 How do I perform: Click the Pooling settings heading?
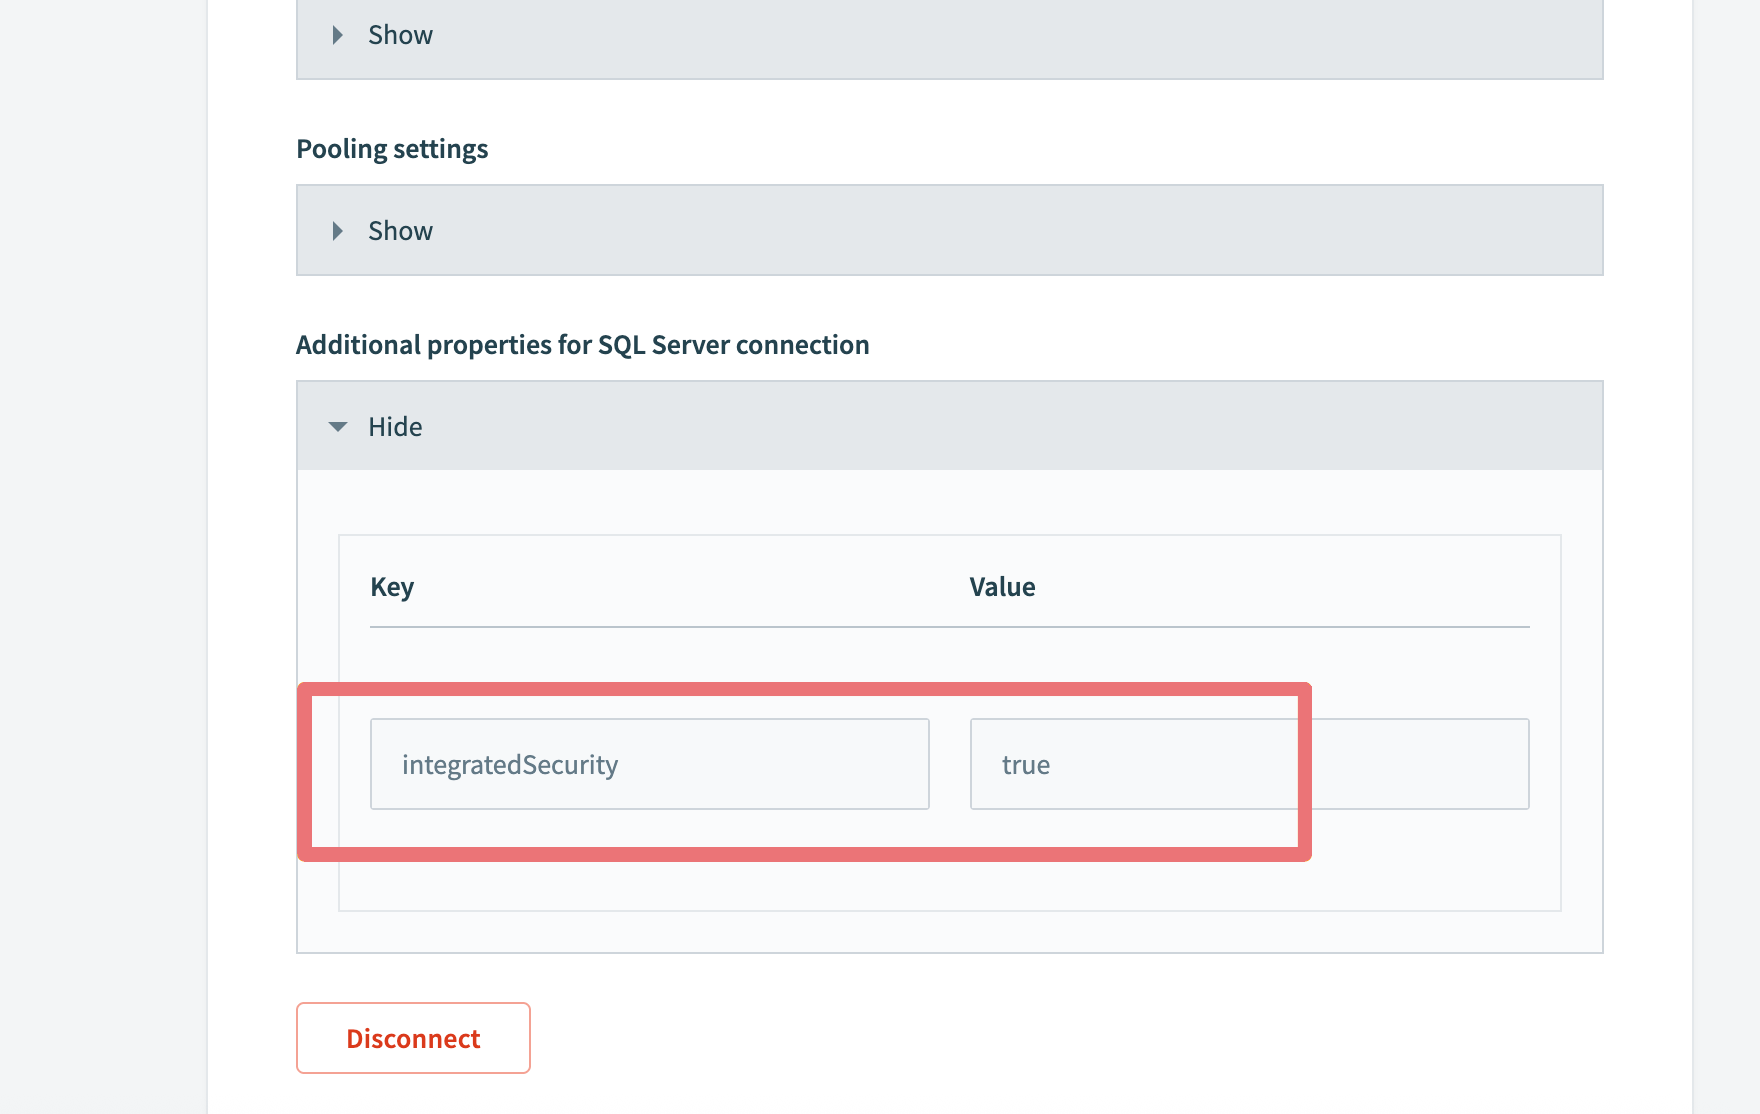(x=392, y=148)
